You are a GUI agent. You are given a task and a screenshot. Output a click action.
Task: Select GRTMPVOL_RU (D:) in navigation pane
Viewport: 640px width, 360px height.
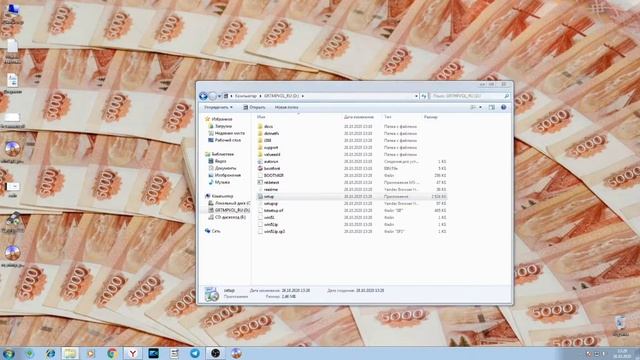point(232,210)
